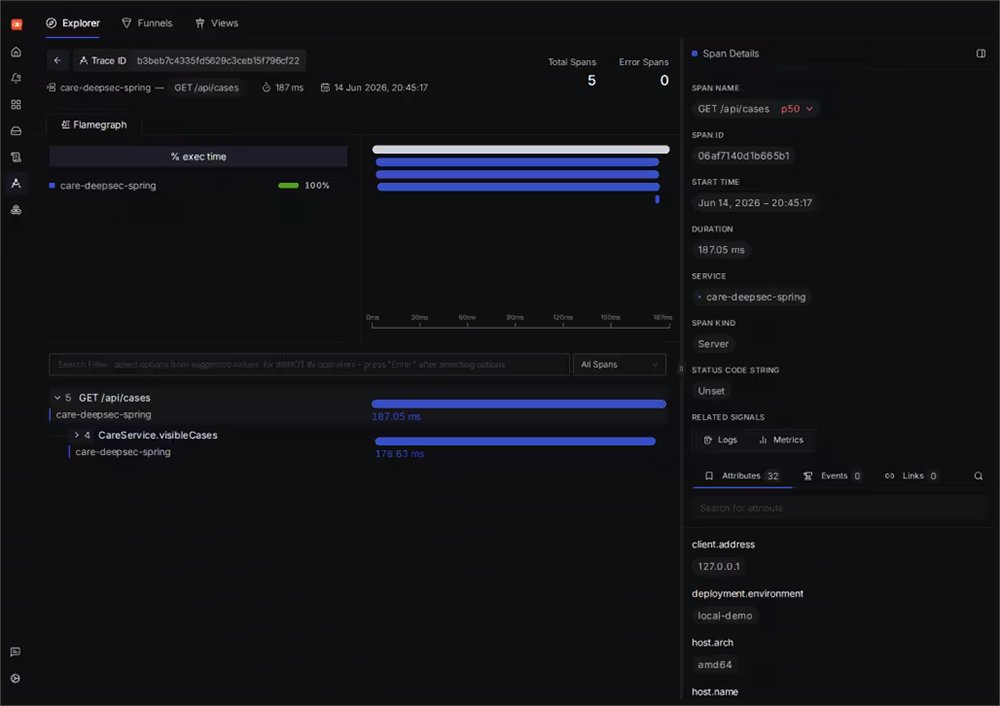The width and height of the screenshot is (1000, 706).
Task: Switch to the Funnels tab
Action: click(147, 23)
